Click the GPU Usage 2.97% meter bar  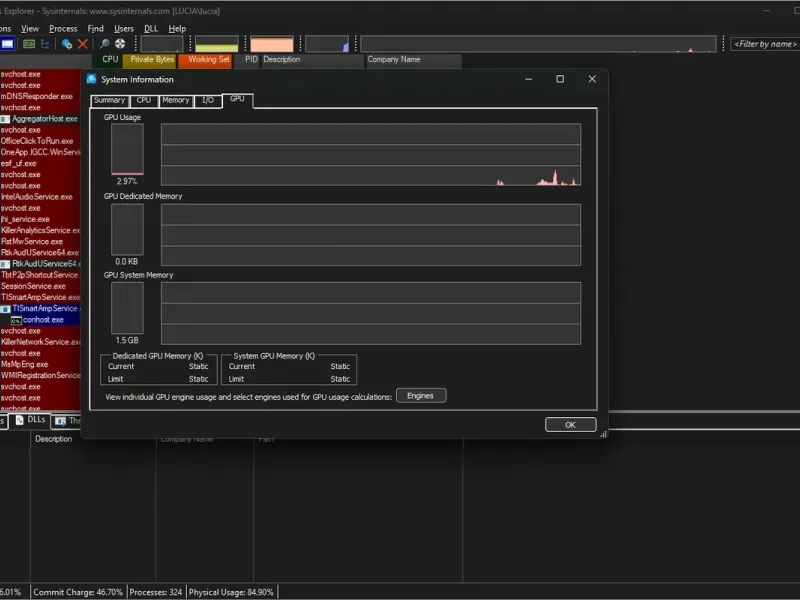coord(128,149)
